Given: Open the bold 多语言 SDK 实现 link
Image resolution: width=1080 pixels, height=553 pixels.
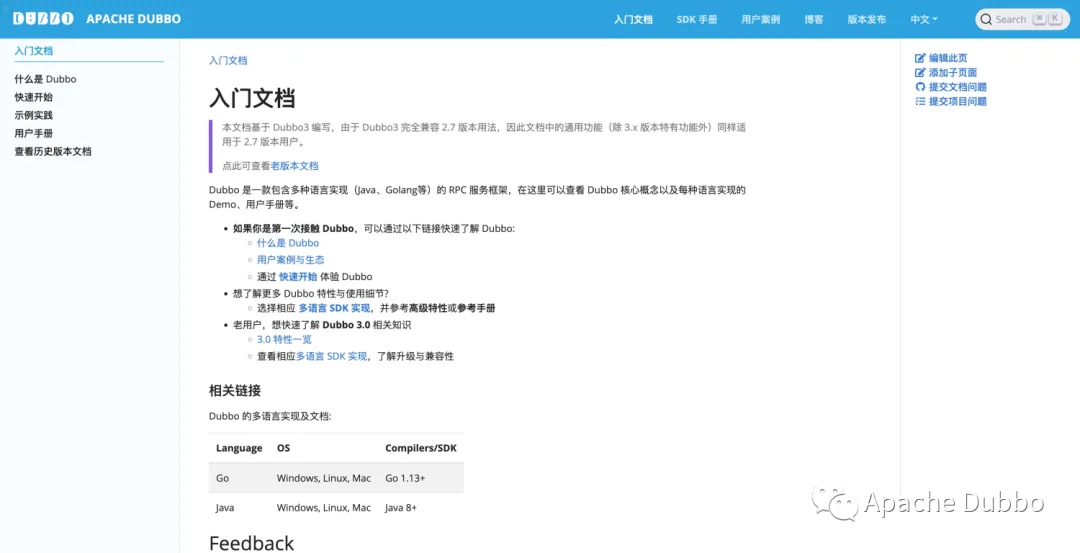Looking at the screenshot, I should point(335,308).
